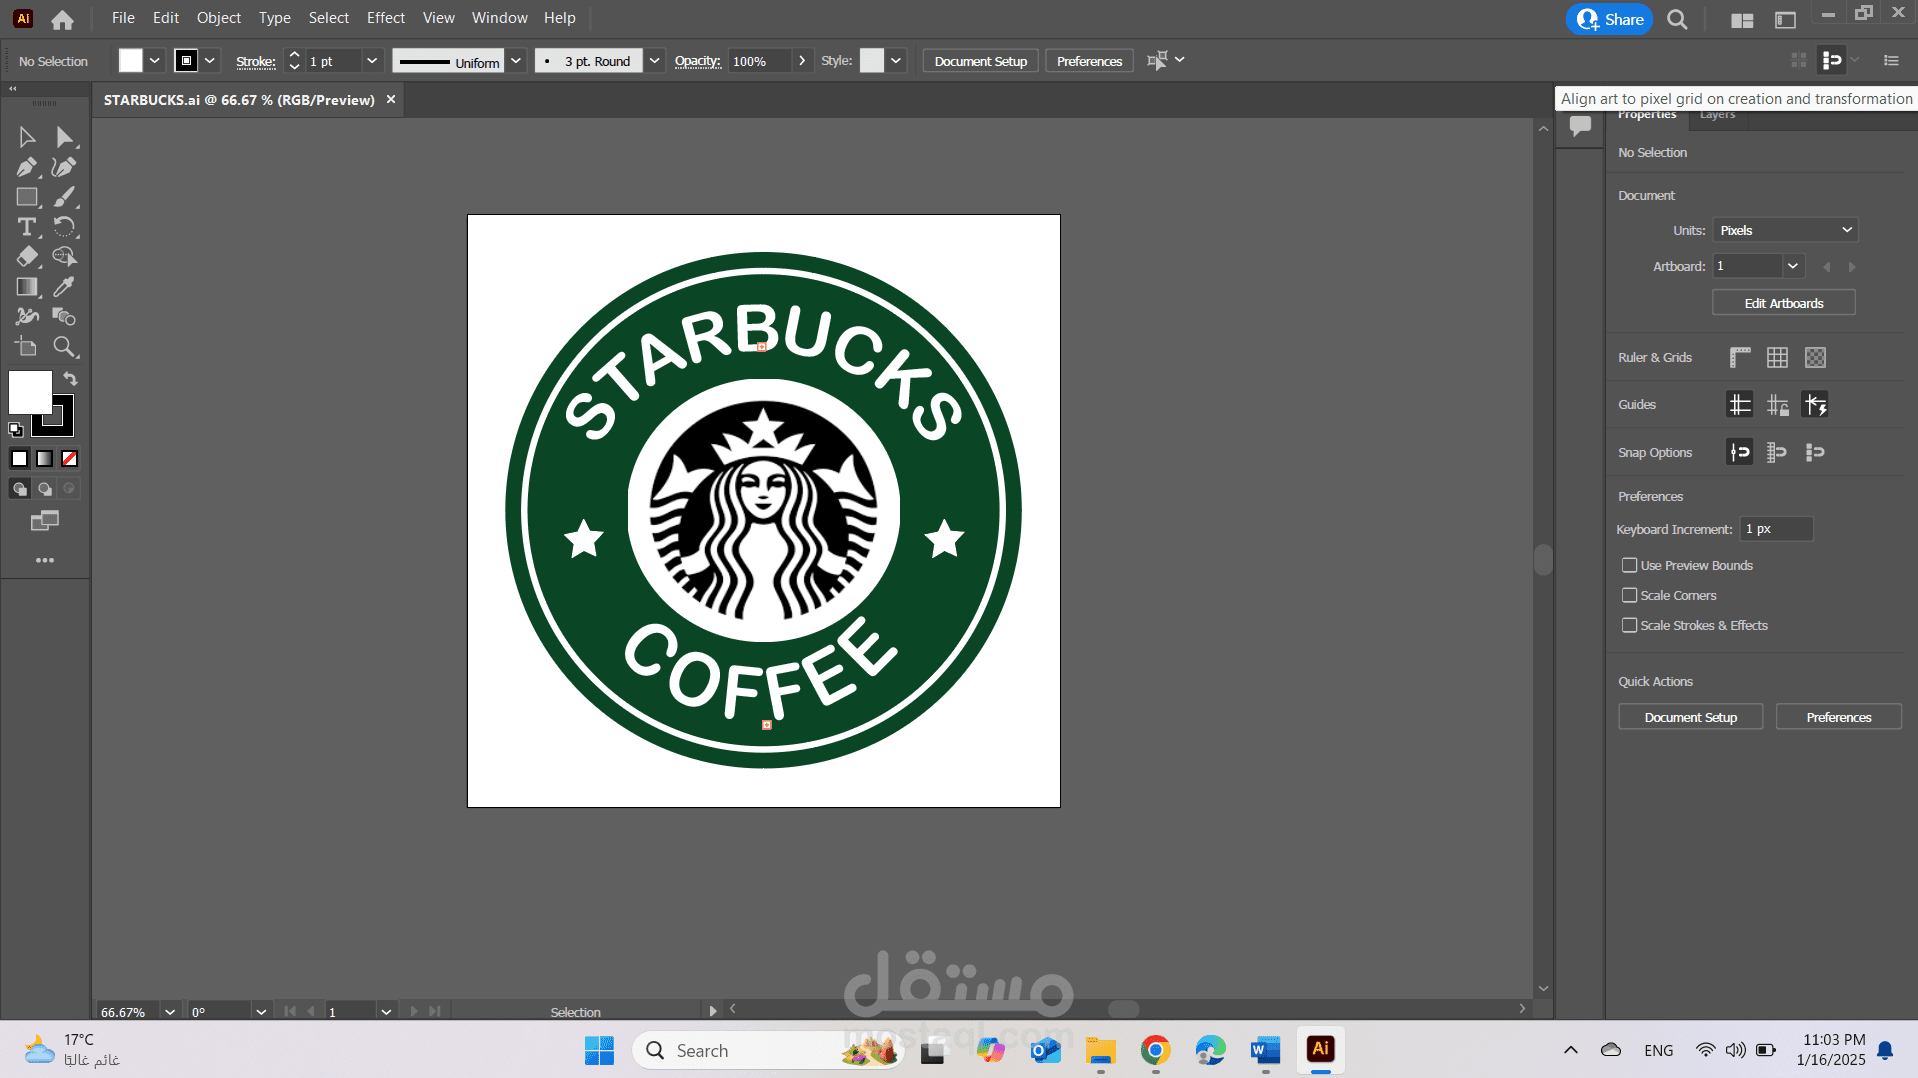Change screen mode in the toolbar
1918x1078 pixels.
click(x=45, y=521)
